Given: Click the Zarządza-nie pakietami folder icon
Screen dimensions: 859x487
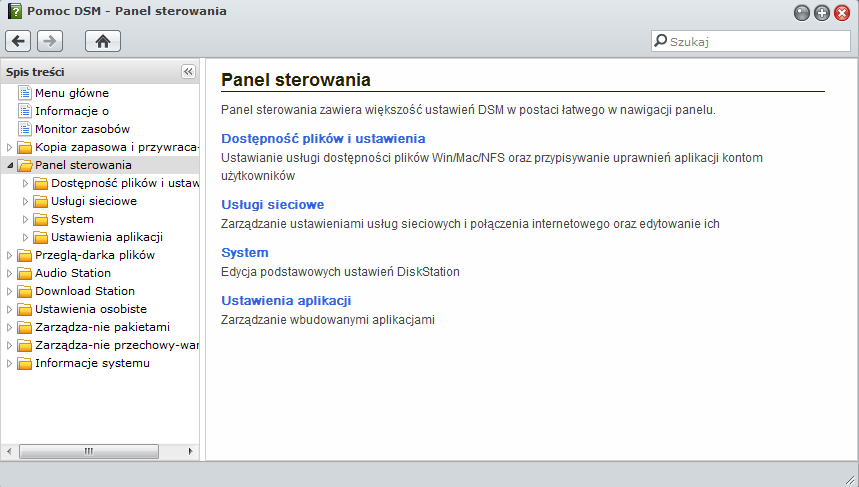Looking at the screenshot, I should pos(25,328).
